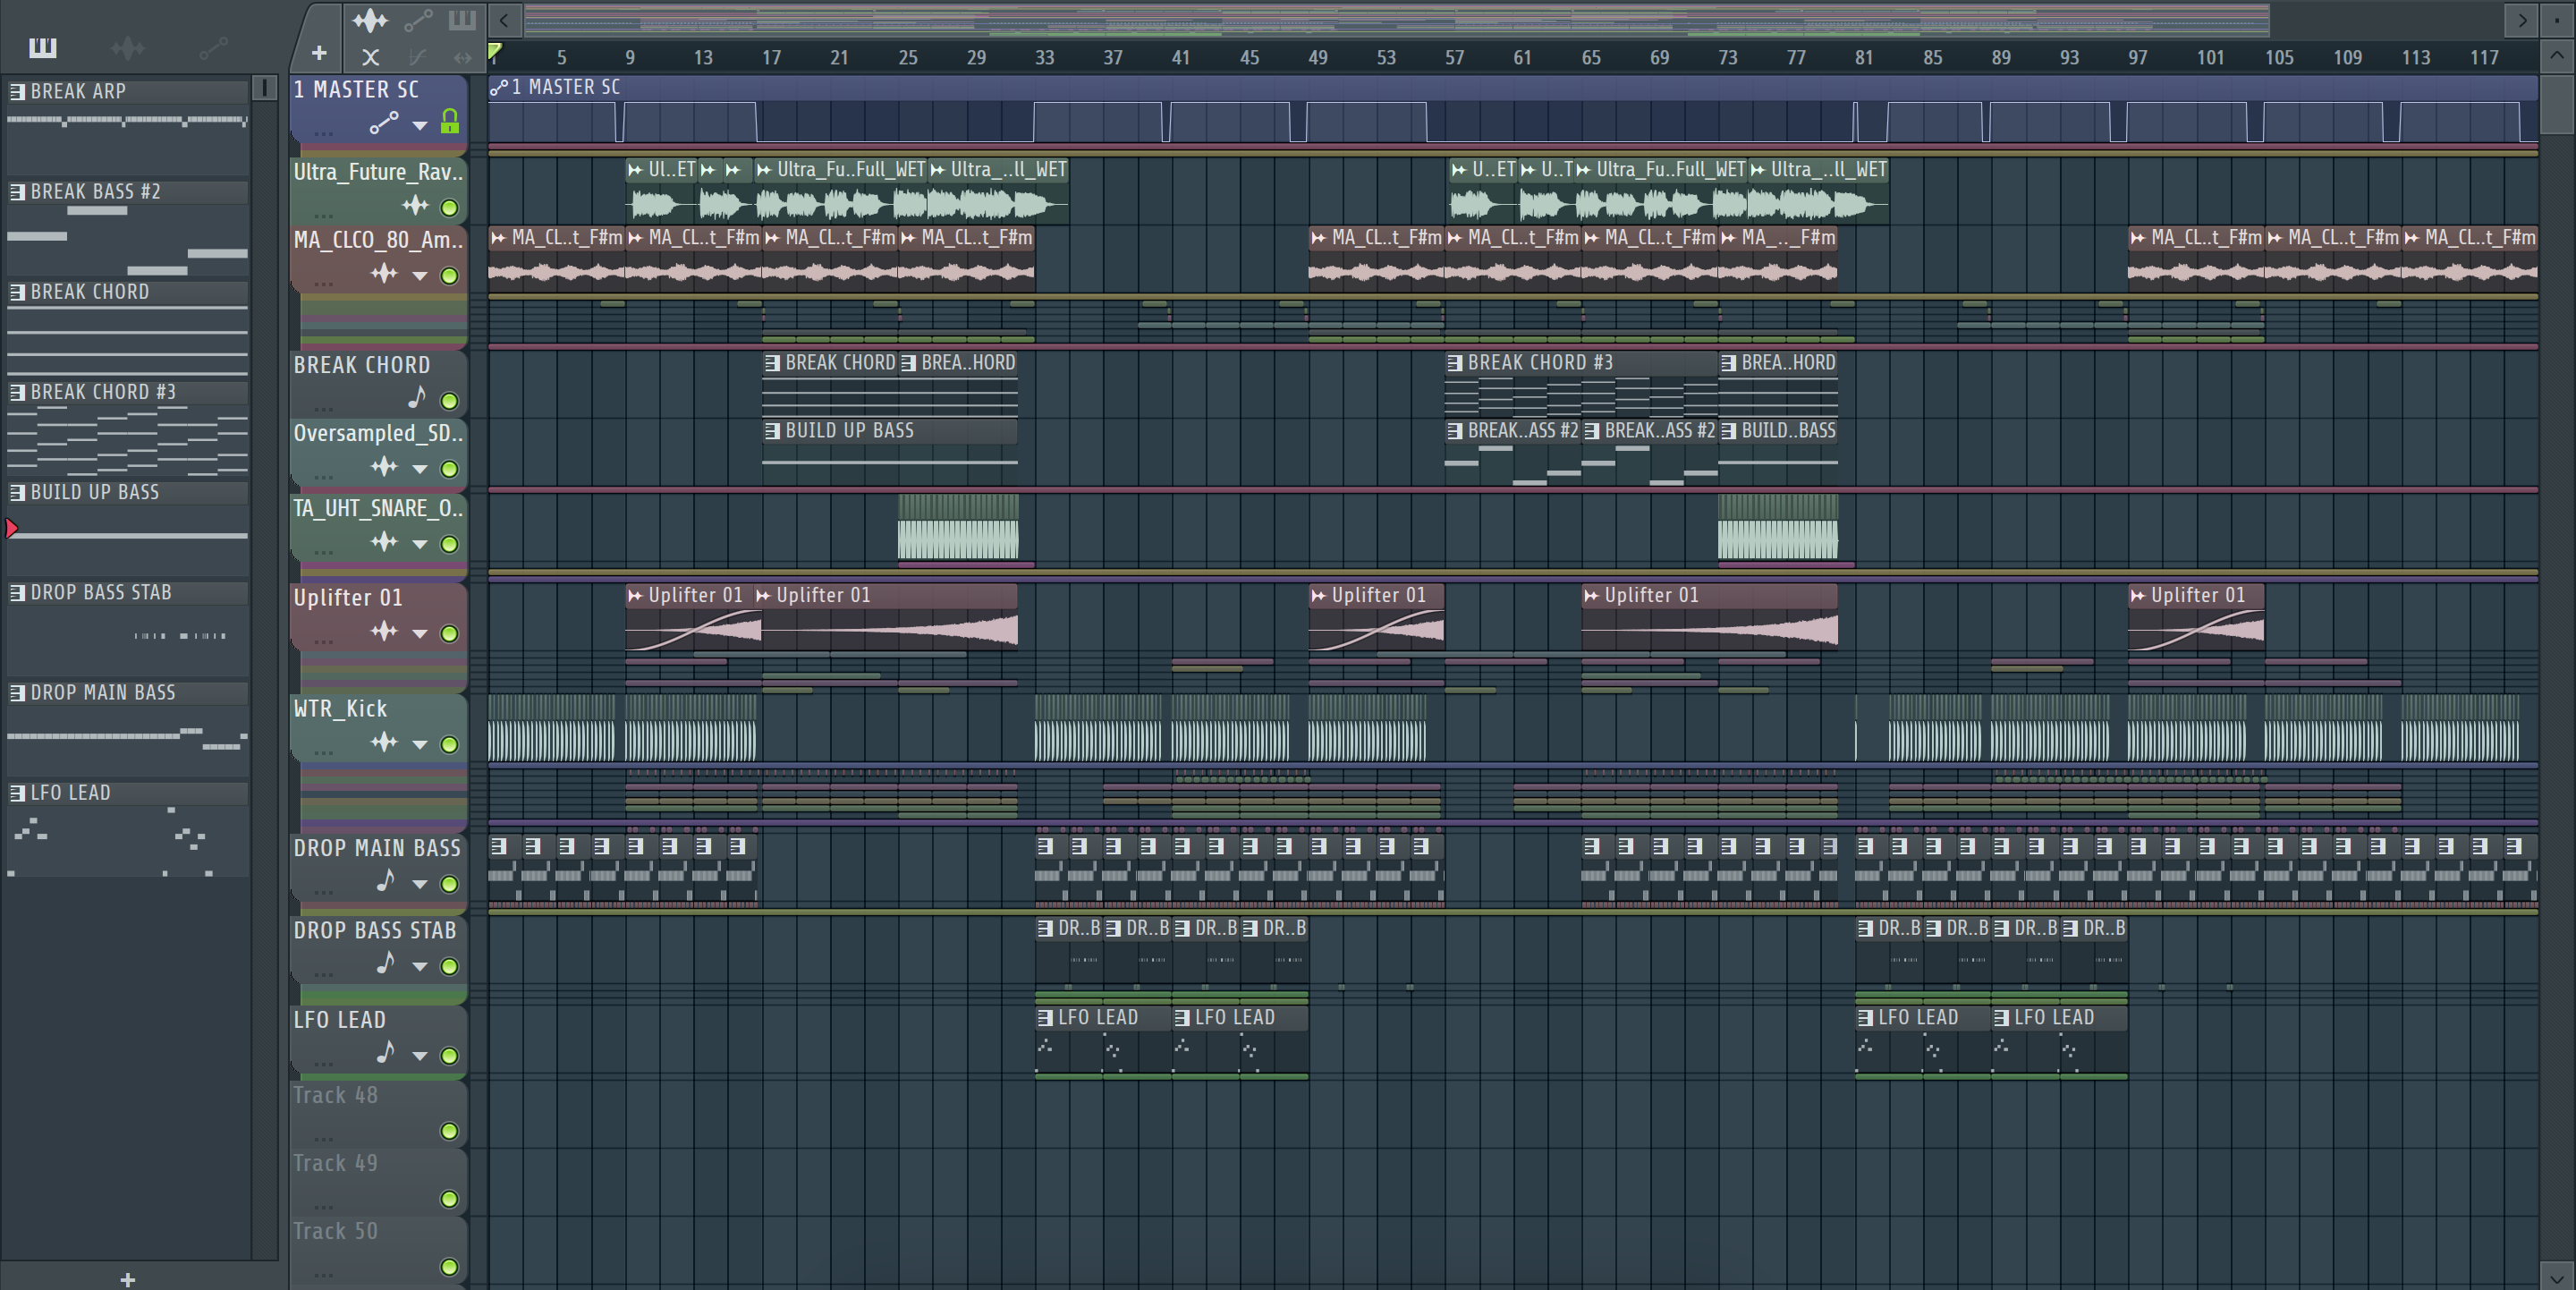Toggle the lock on 1 MASTER SC track

pyautogui.click(x=450, y=122)
